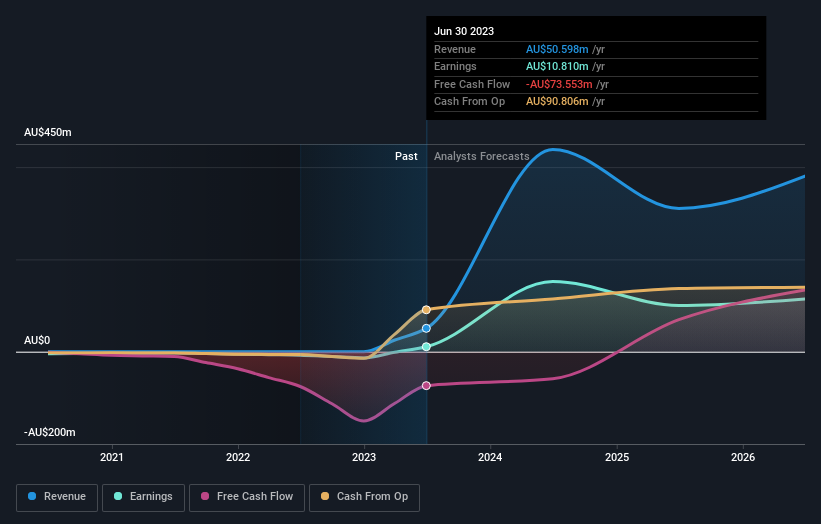Click the AU$90.806m cash from op value

coord(557,102)
